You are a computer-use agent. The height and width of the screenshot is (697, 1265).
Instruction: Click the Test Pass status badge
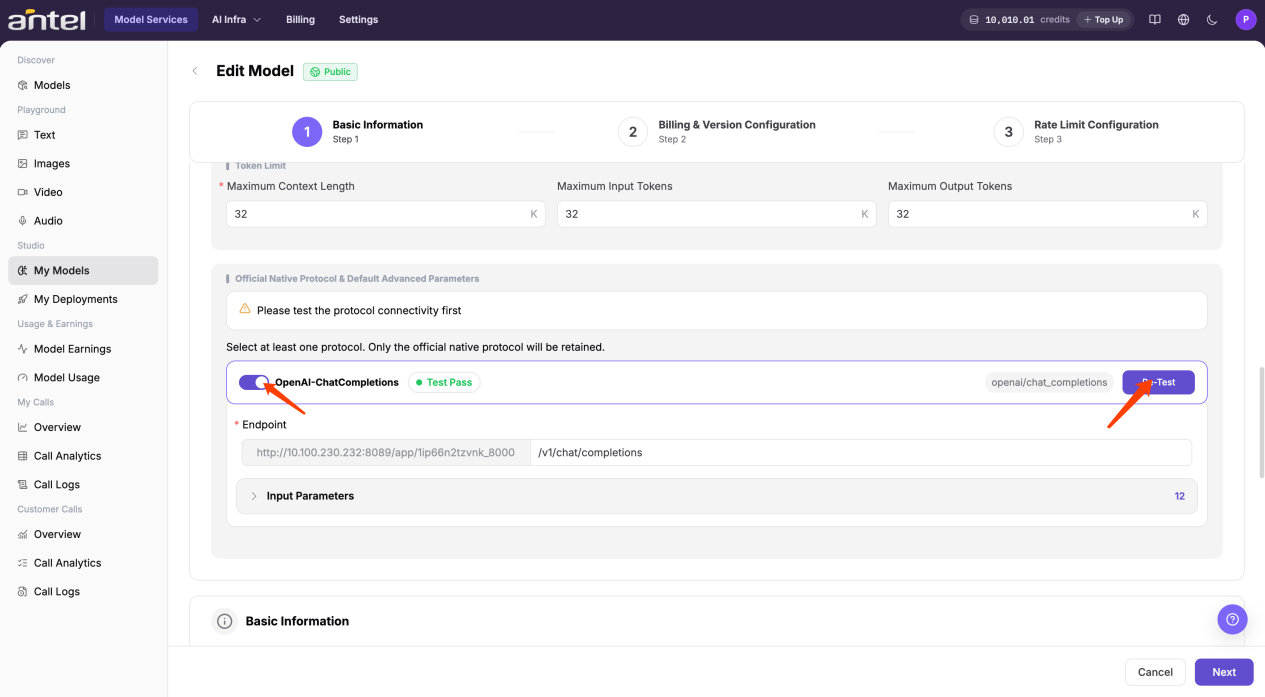click(444, 382)
